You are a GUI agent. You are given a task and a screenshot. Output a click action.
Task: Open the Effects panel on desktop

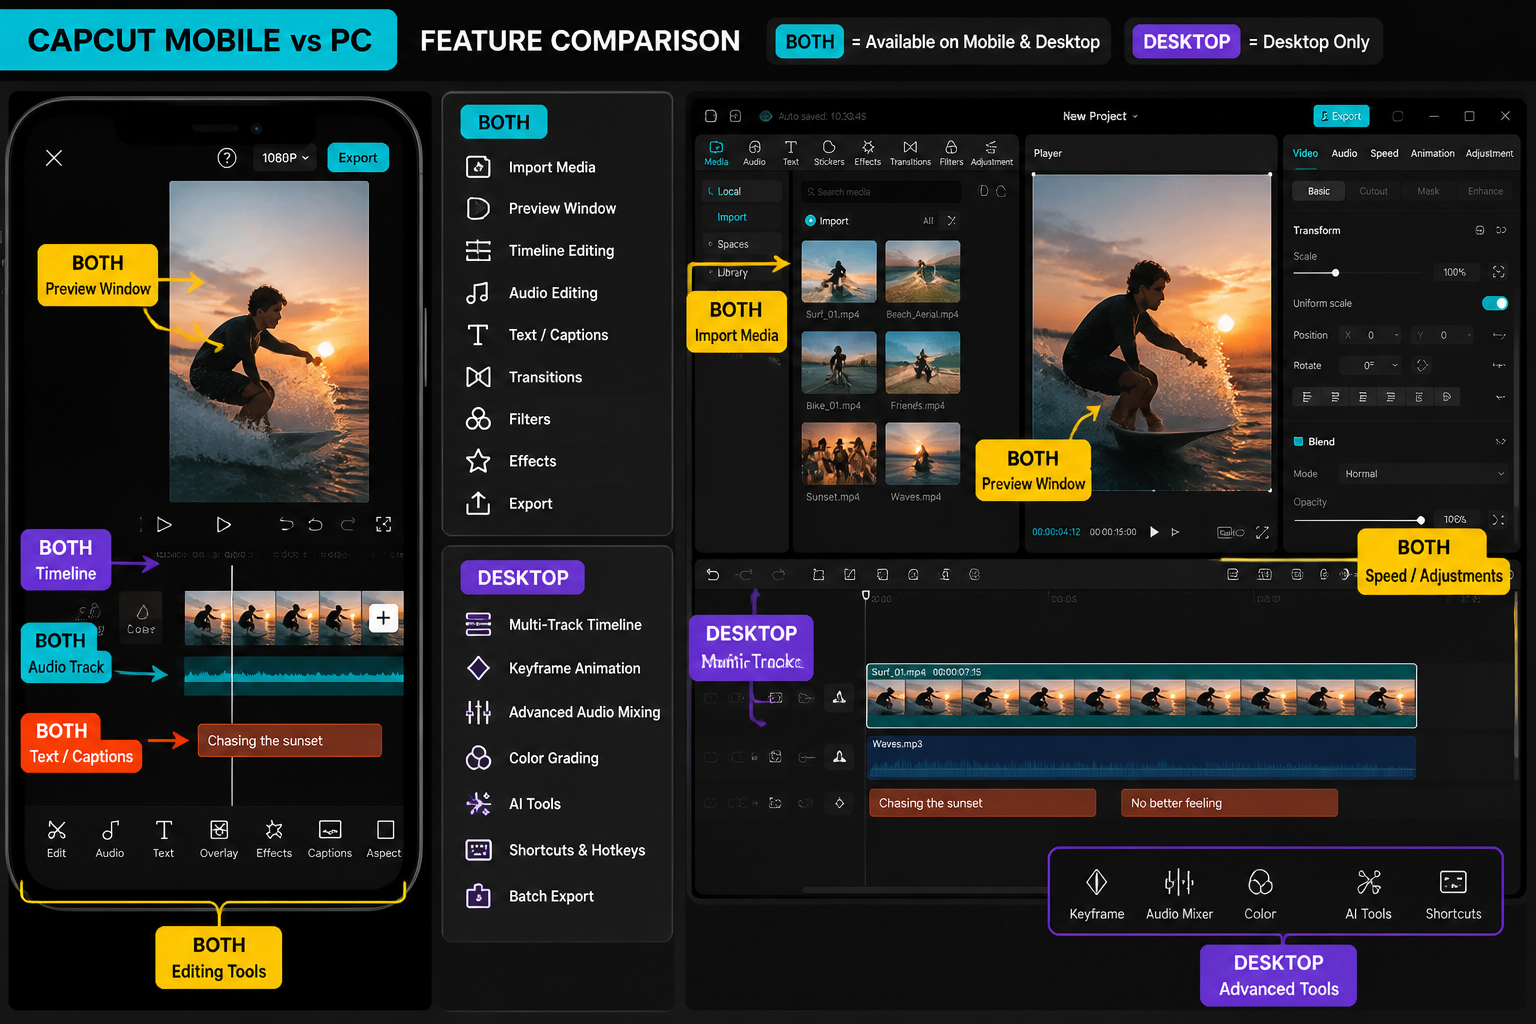[868, 153]
